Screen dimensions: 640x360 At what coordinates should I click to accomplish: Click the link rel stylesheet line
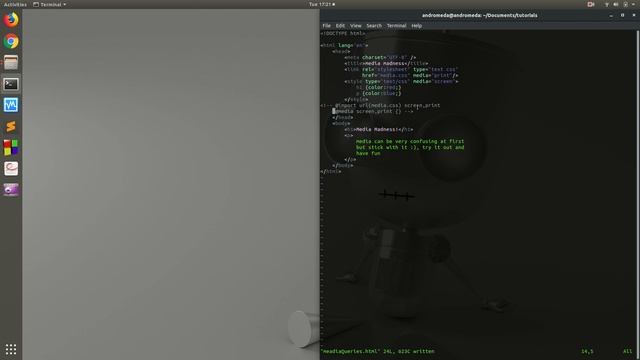point(401,69)
